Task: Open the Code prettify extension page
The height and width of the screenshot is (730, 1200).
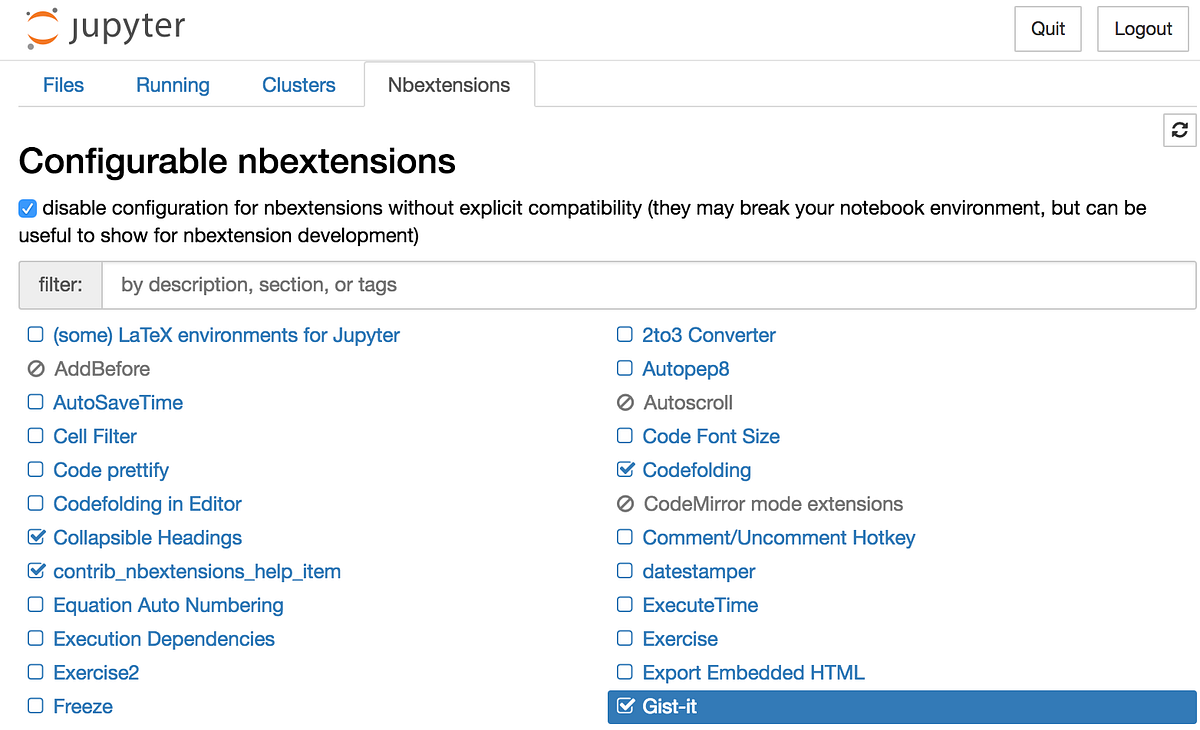Action: (110, 470)
